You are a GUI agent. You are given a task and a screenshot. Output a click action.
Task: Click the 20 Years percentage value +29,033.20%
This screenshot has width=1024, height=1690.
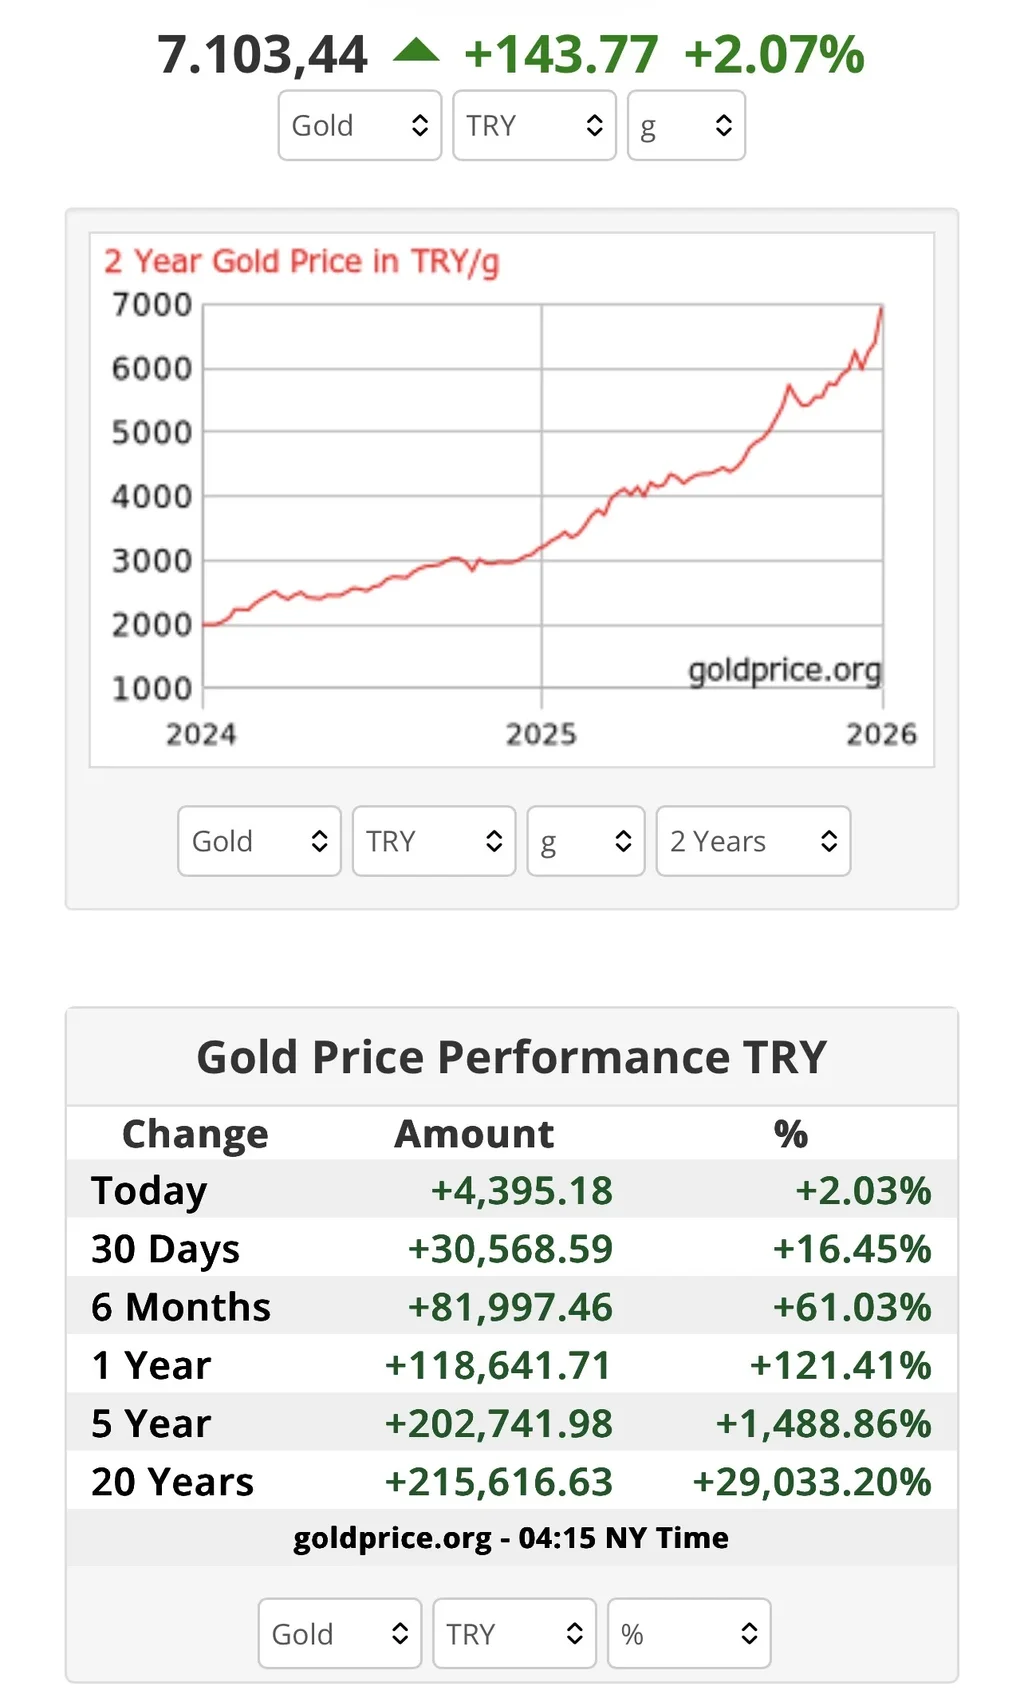(812, 1482)
